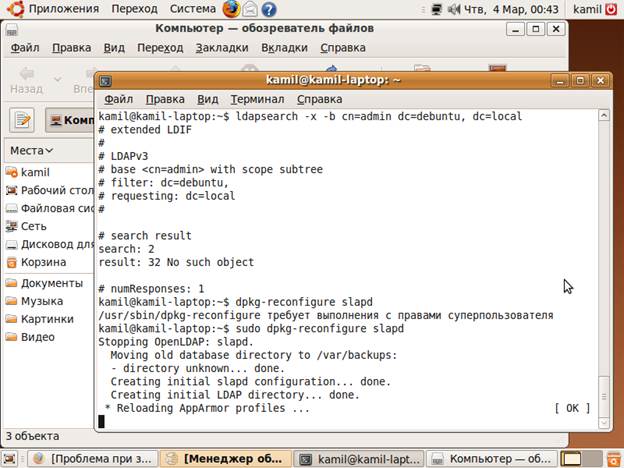The image size is (624, 468).
Task: Switch to the Проблема при з... taskbar window
Action: coord(94,459)
